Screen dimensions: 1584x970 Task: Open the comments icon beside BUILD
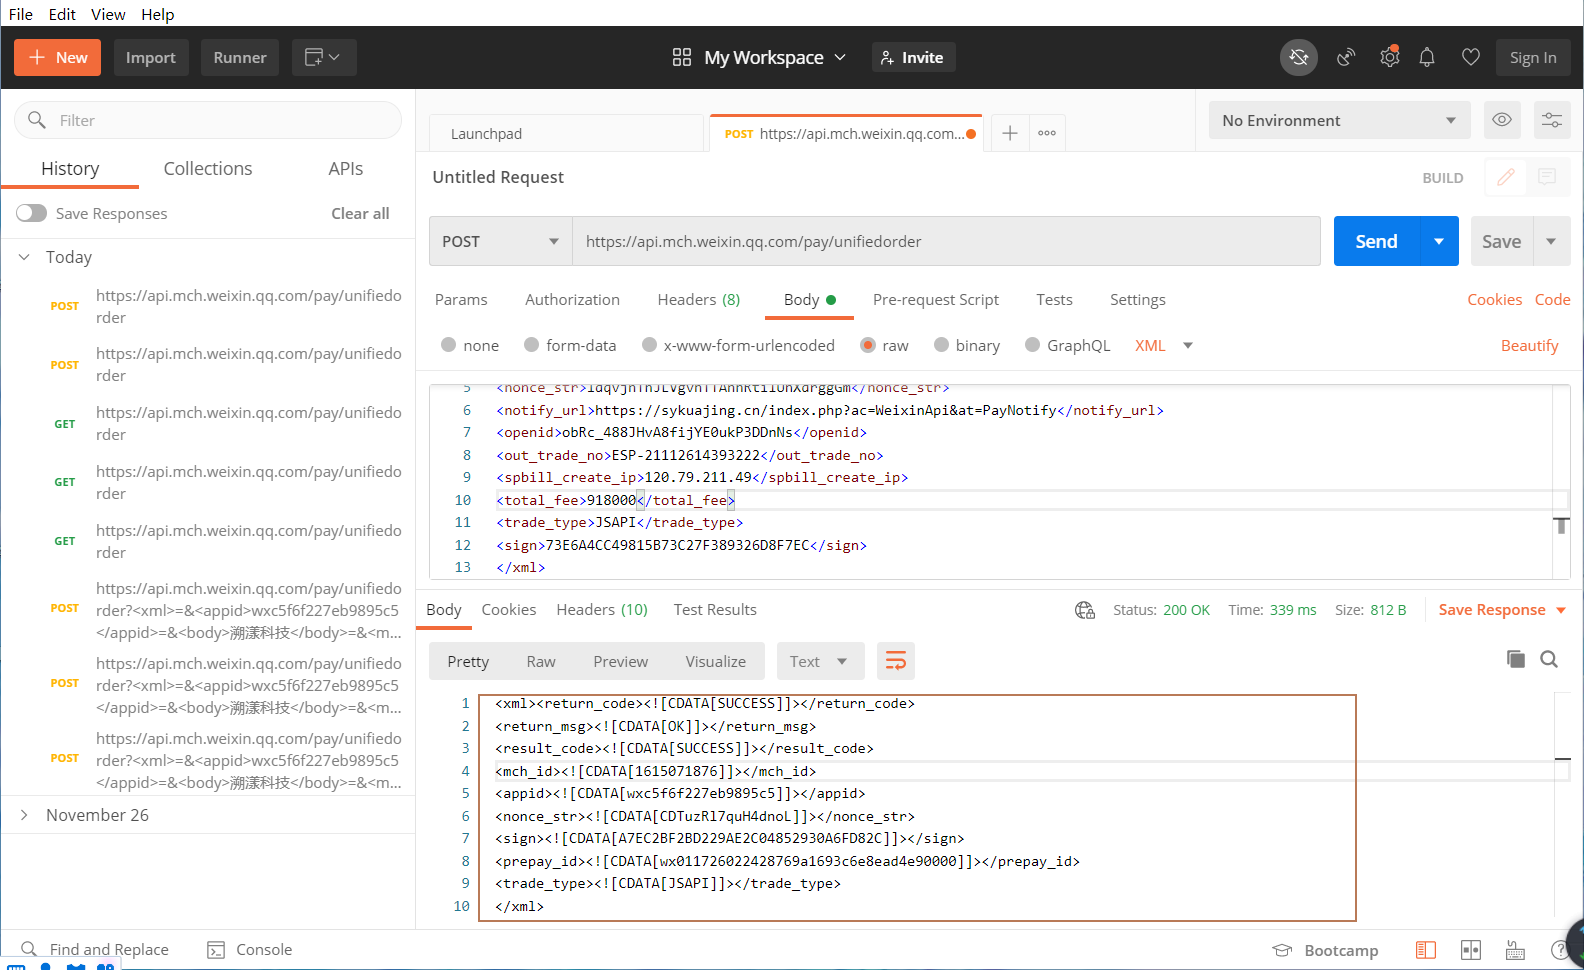1547,177
